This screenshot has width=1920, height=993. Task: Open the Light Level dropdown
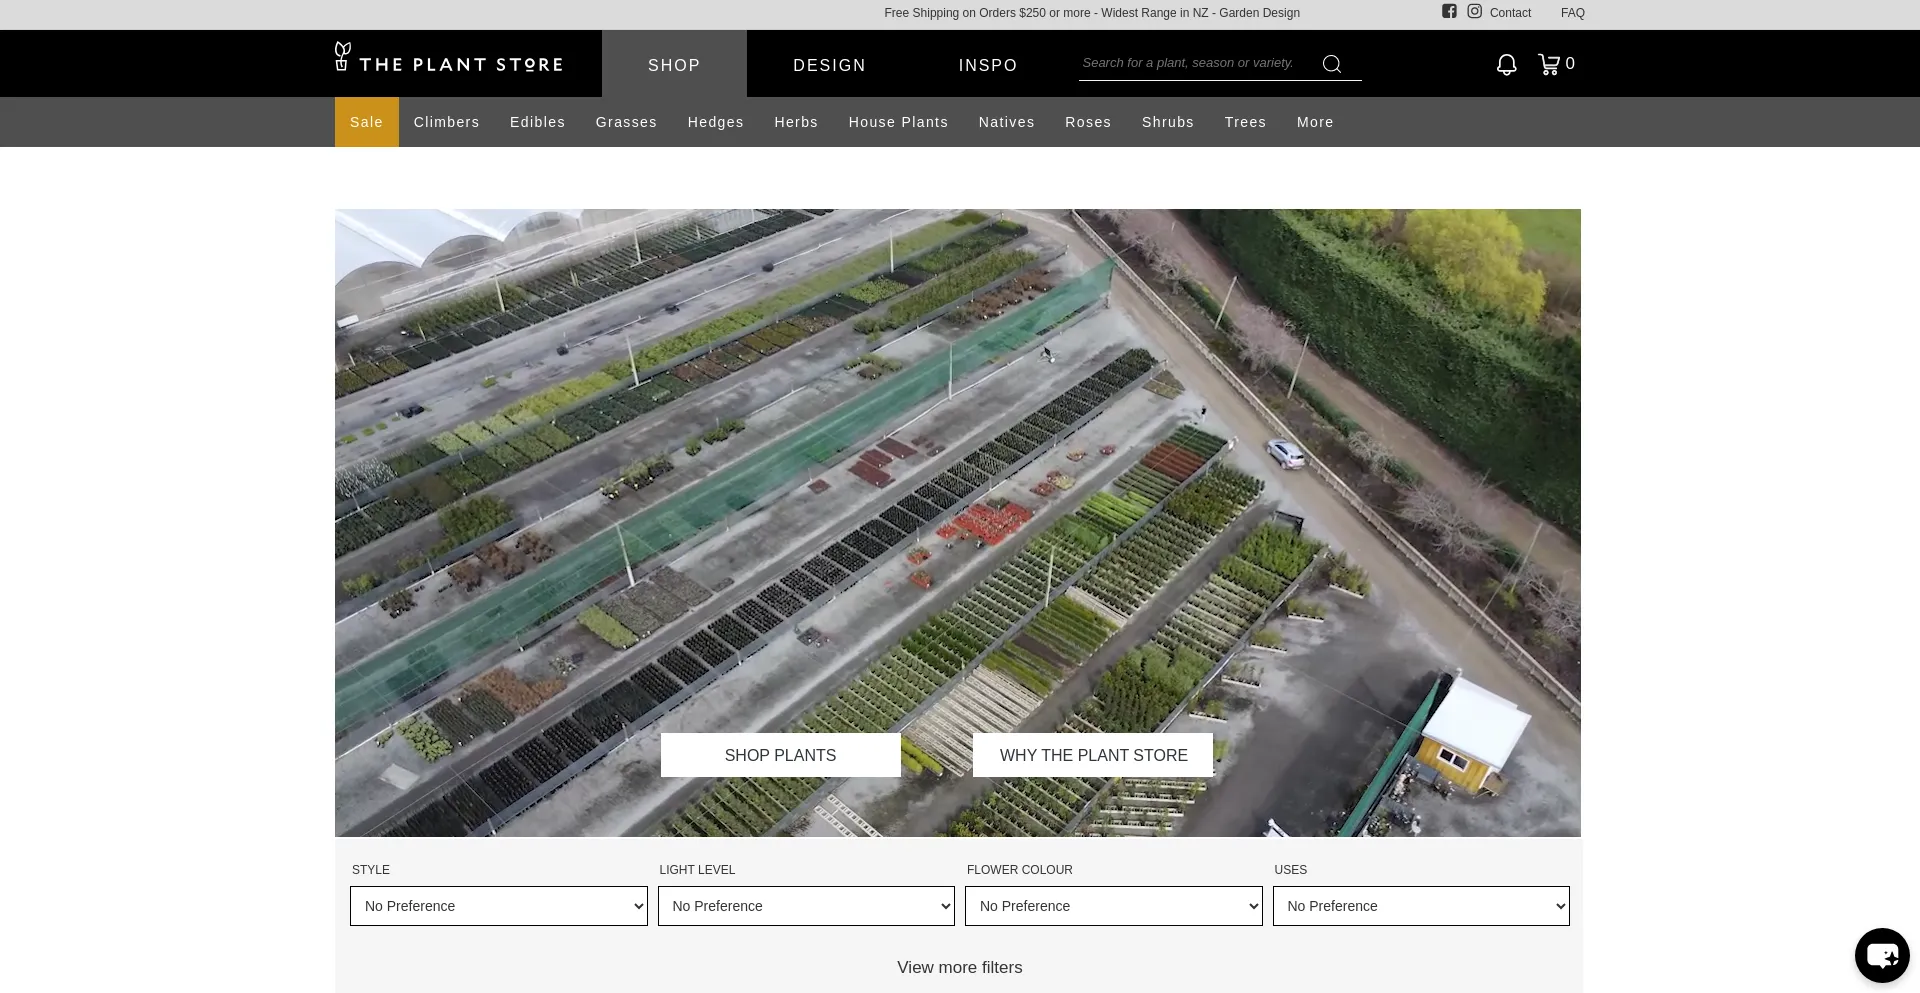[806, 906]
